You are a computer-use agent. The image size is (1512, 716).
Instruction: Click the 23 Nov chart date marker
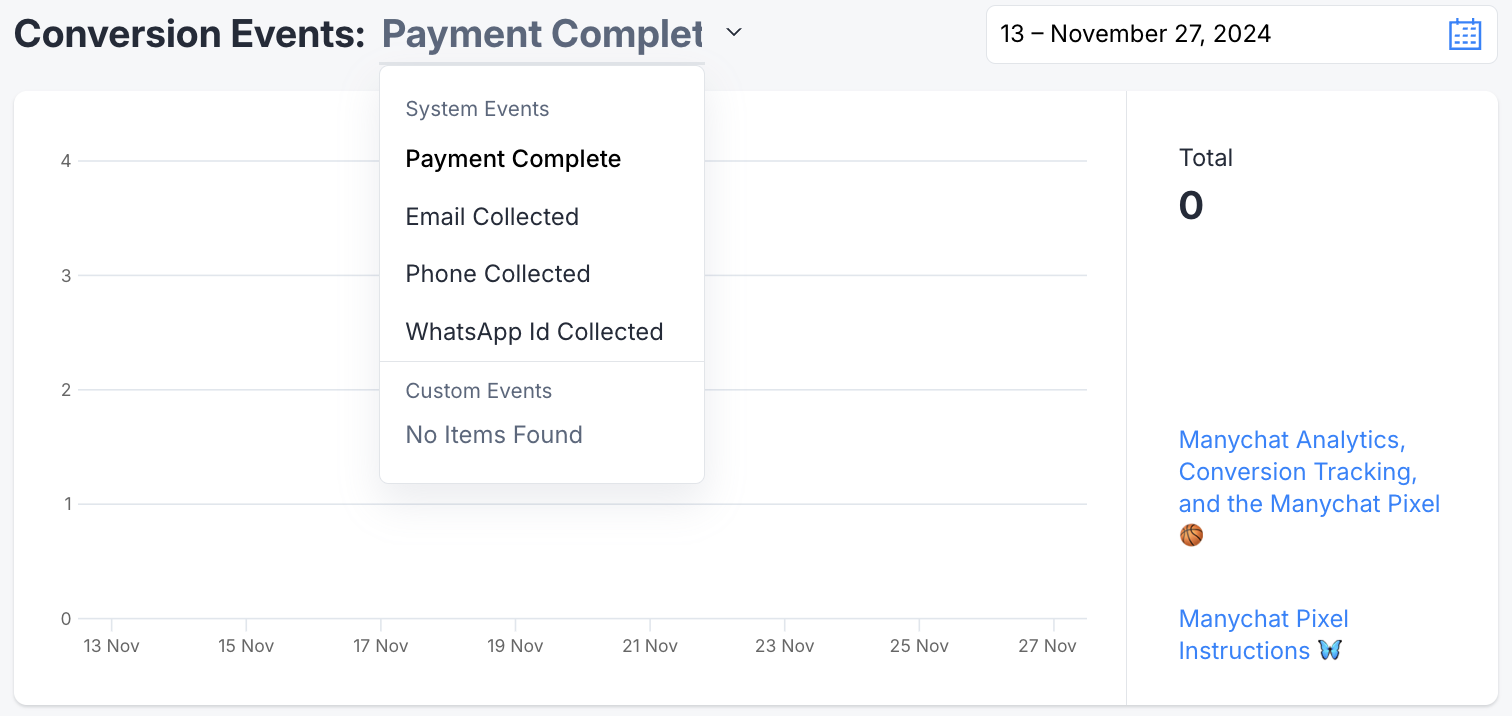[785, 646]
